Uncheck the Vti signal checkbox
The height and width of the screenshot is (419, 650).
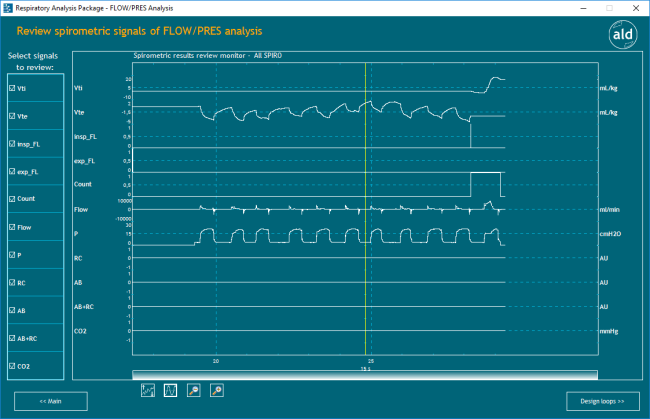pos(12,89)
